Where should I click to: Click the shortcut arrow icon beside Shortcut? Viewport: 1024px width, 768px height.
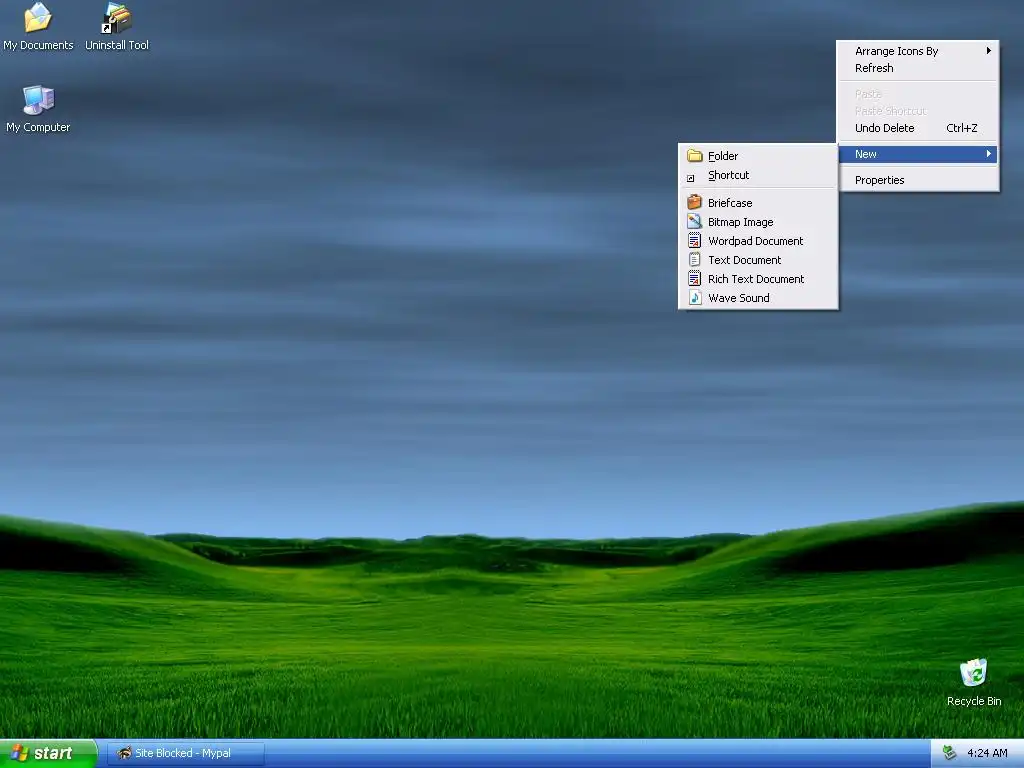690,178
